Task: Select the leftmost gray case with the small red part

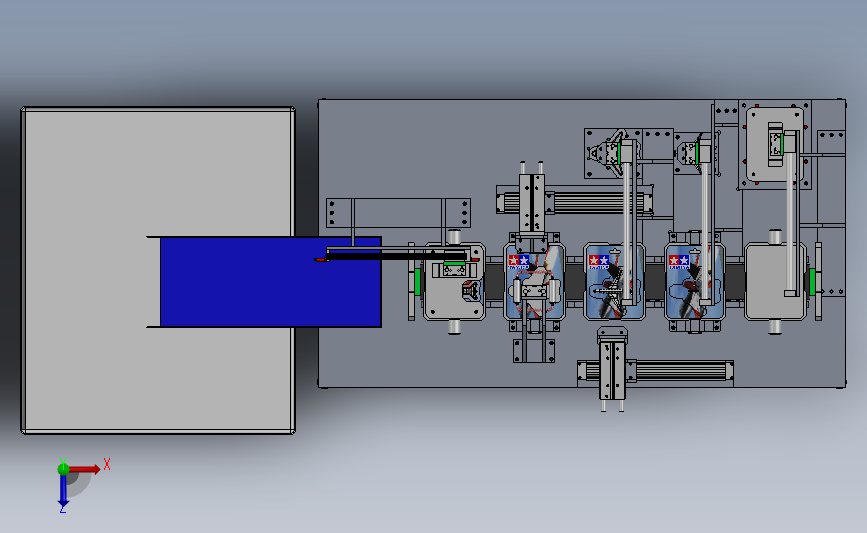Action: 454,281
